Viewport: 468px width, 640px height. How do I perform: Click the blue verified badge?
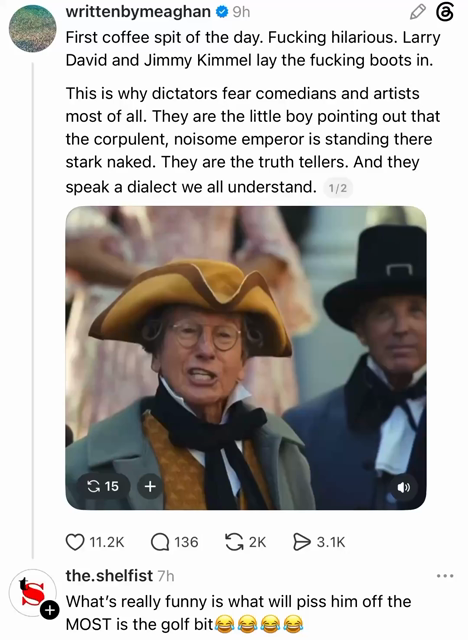pyautogui.click(x=222, y=12)
